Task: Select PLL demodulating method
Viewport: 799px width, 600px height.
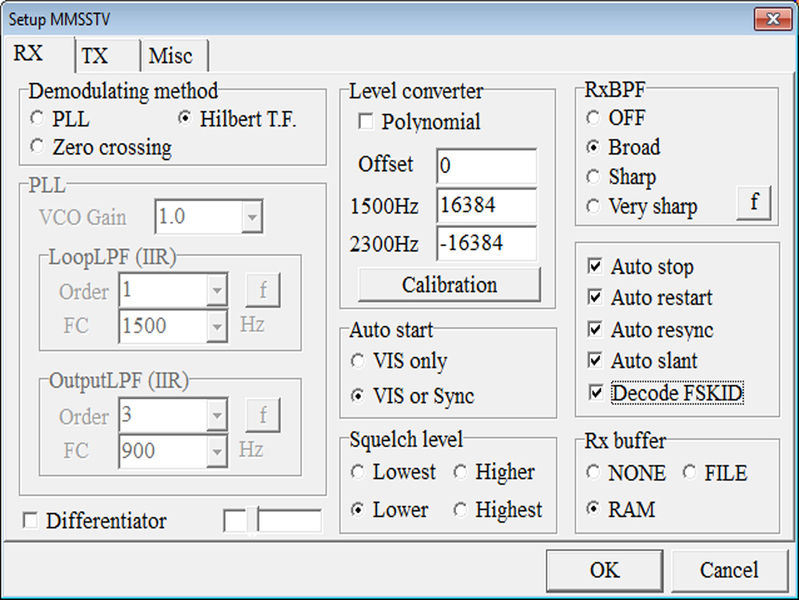Action: click(x=37, y=118)
